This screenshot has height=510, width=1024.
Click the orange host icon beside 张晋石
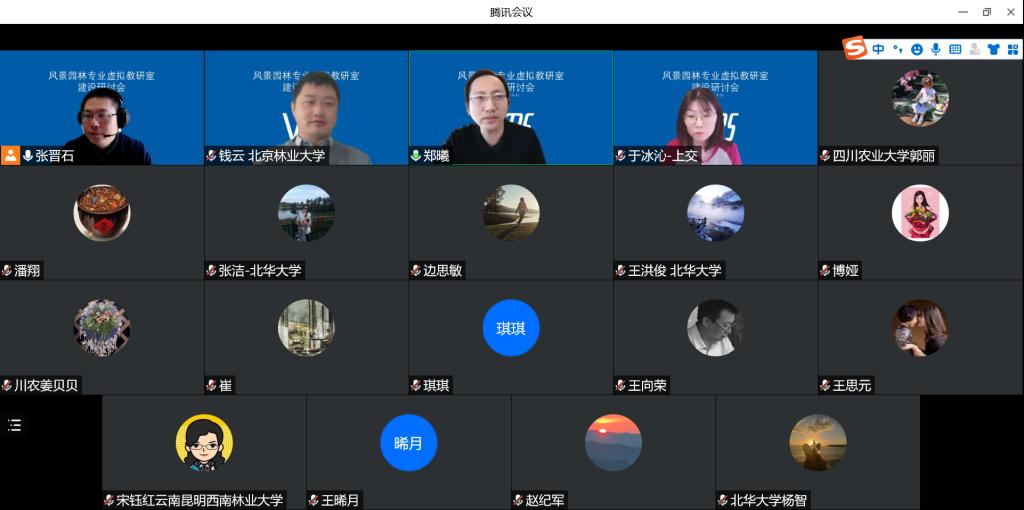point(10,155)
